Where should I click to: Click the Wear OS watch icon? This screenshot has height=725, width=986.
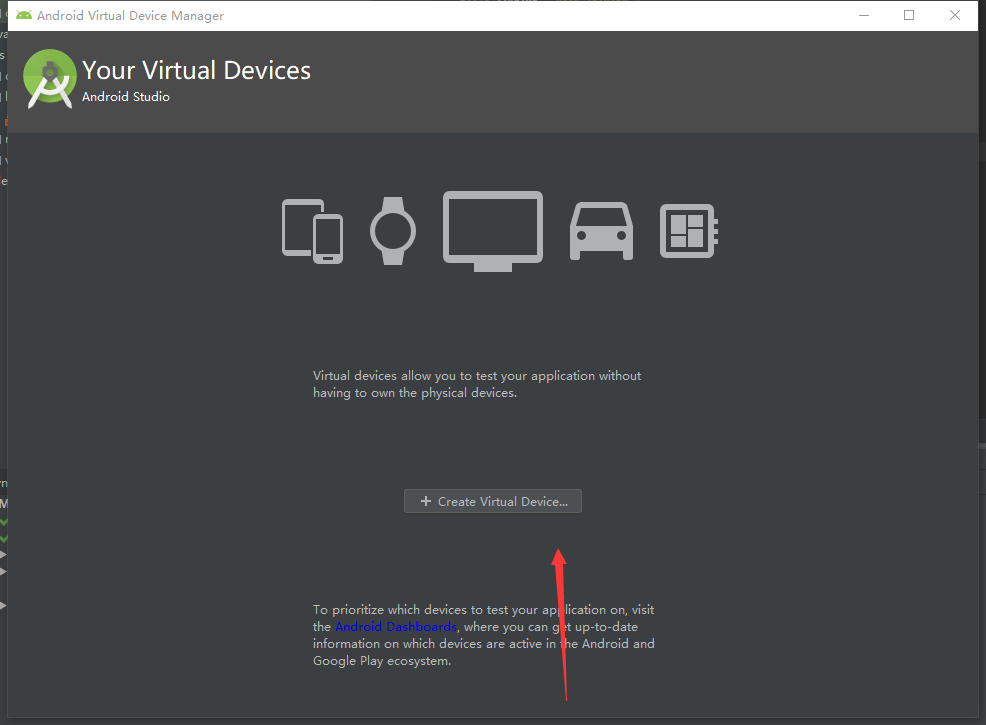[393, 231]
